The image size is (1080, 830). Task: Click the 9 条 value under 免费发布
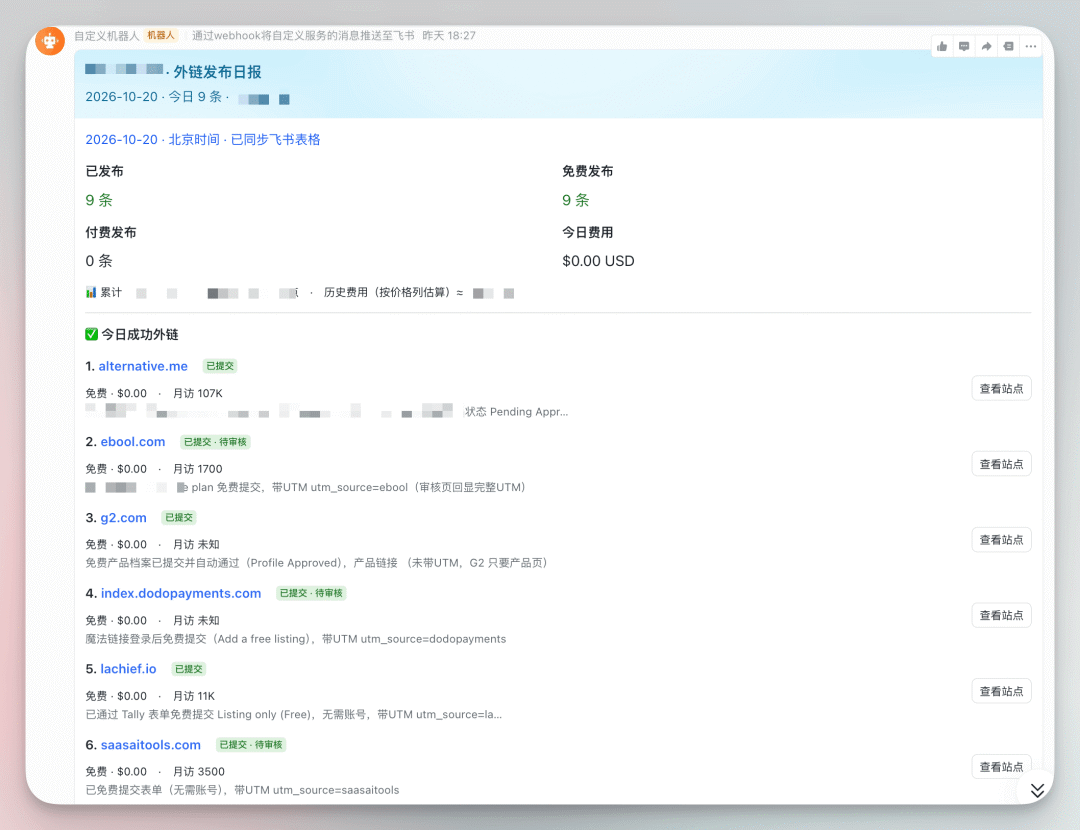coord(575,200)
